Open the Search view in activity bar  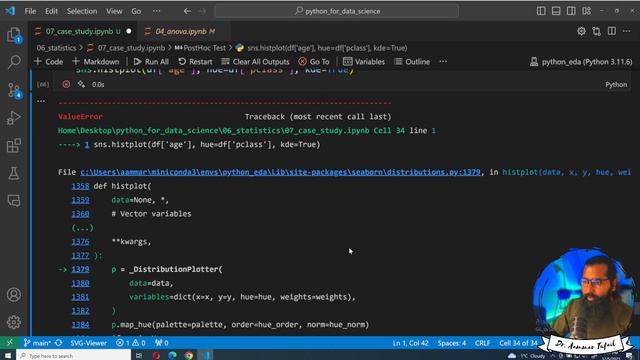coord(14,62)
